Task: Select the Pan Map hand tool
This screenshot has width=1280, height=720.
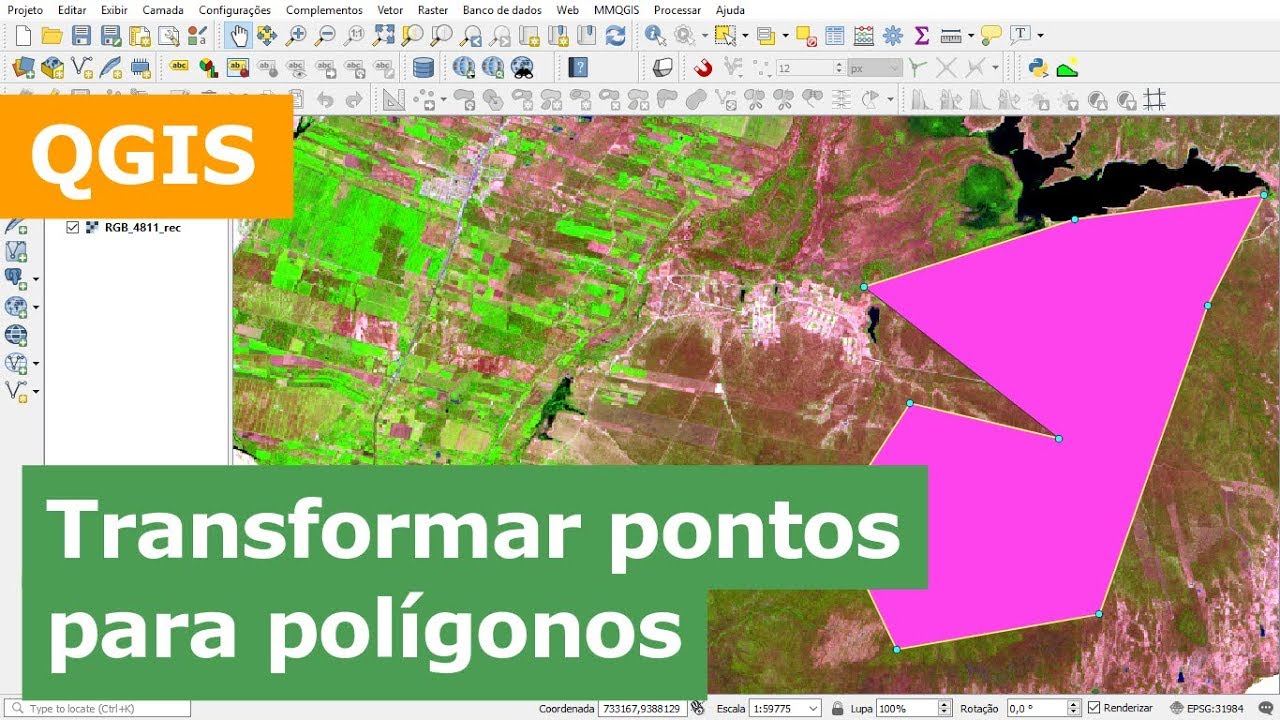Action: coord(238,36)
